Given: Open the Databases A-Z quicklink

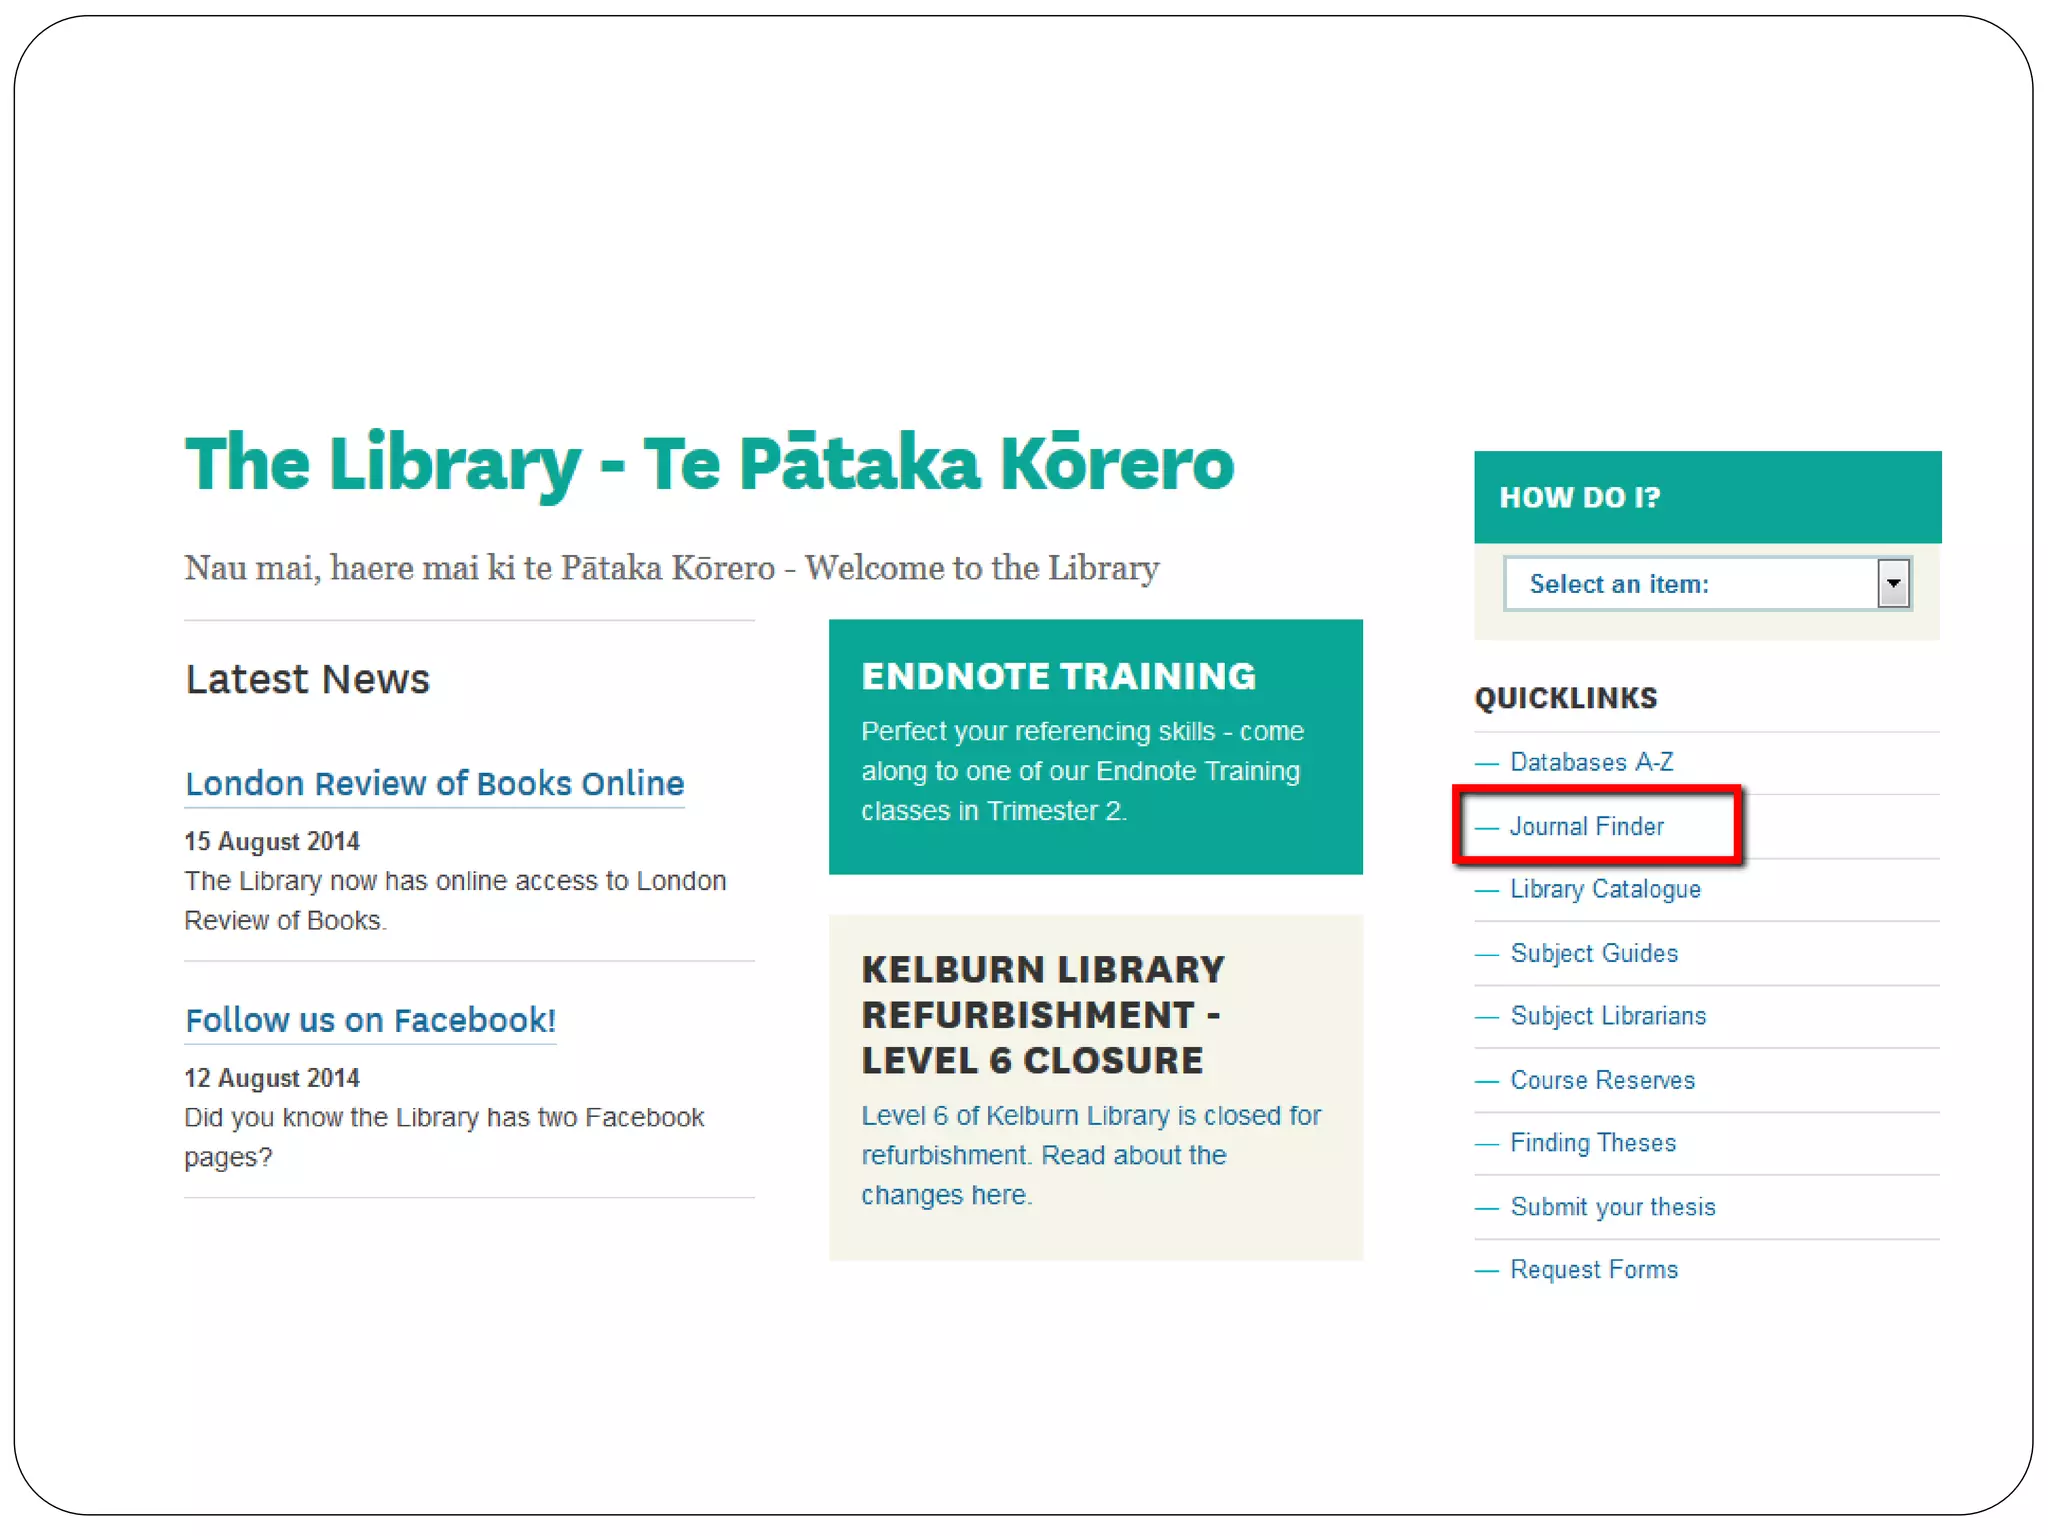Looking at the screenshot, I should [x=1590, y=762].
